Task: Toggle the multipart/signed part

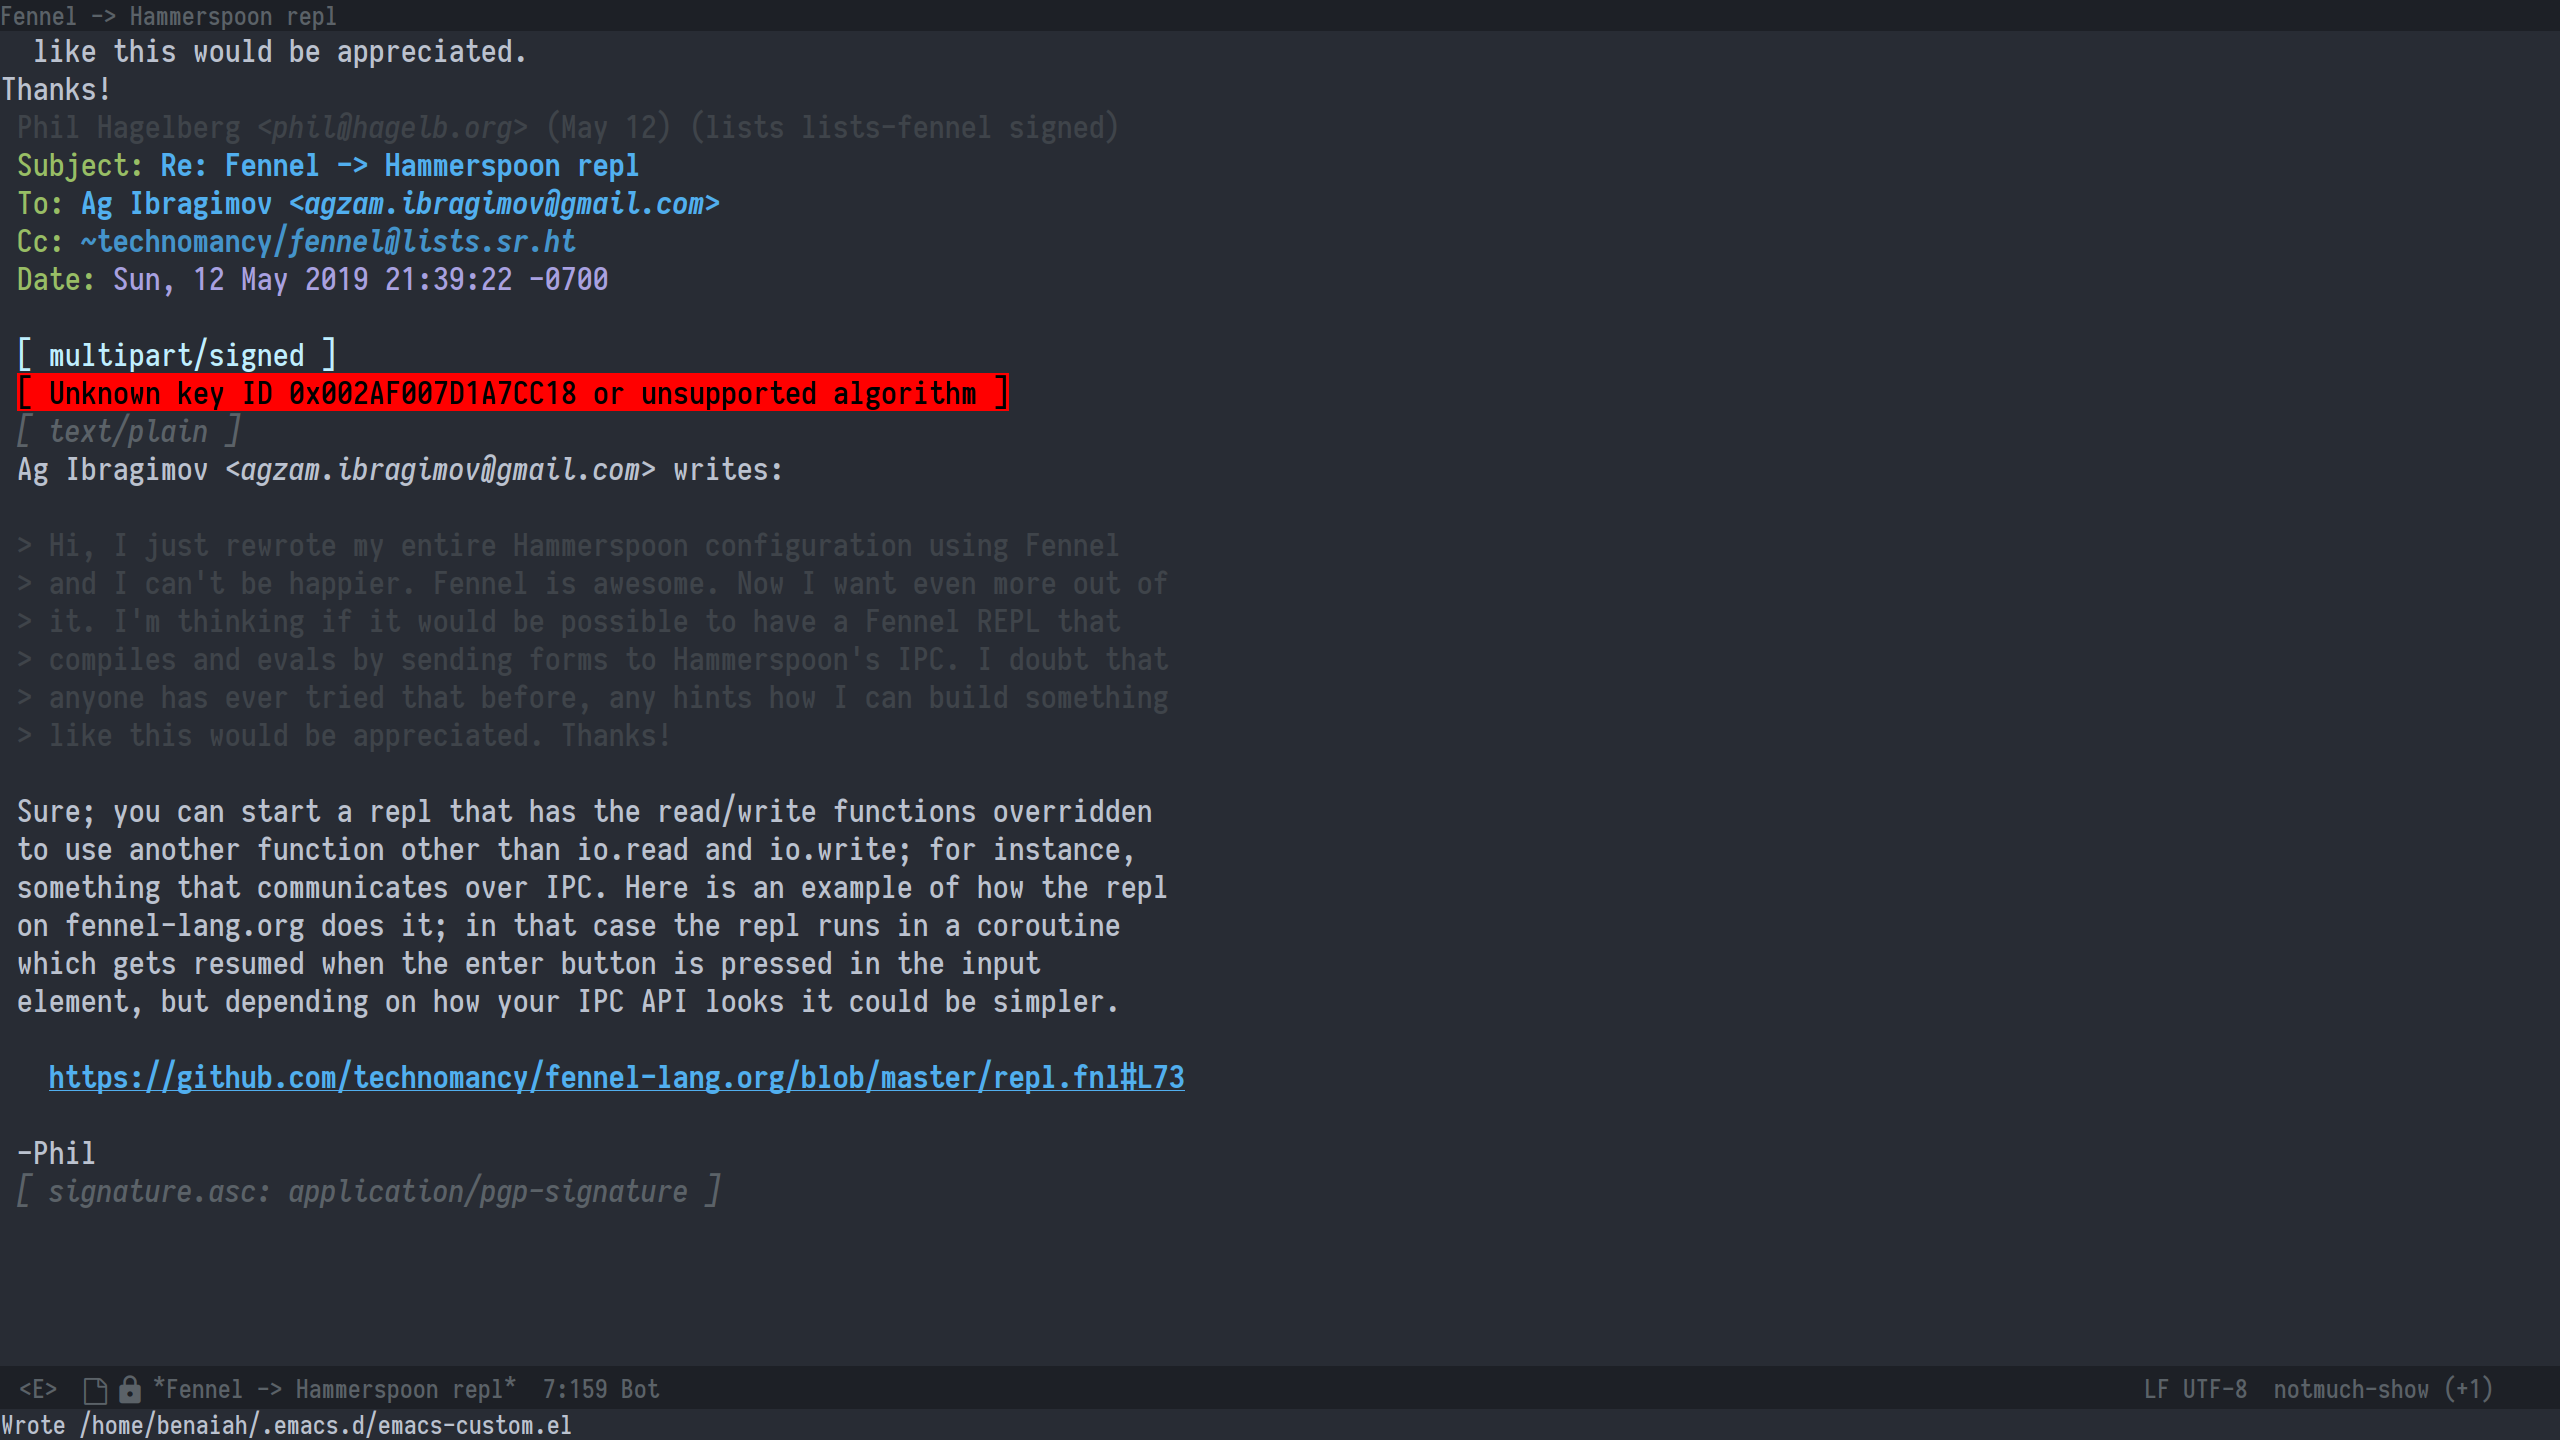Action: 176,354
